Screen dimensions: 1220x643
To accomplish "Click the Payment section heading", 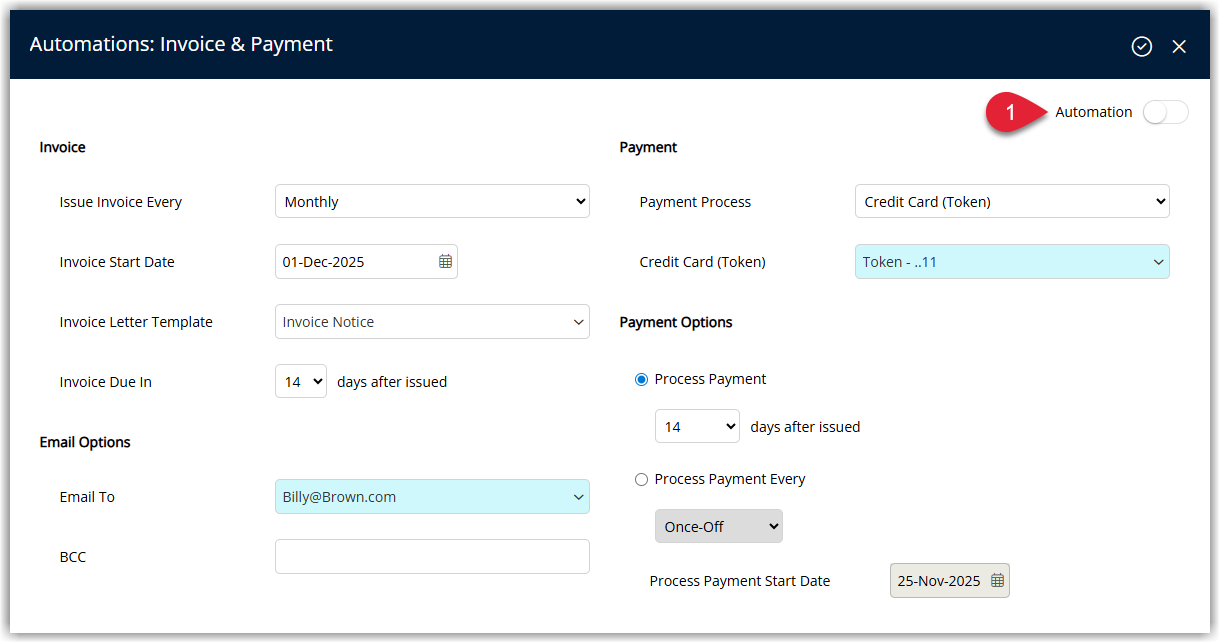I will point(648,147).
